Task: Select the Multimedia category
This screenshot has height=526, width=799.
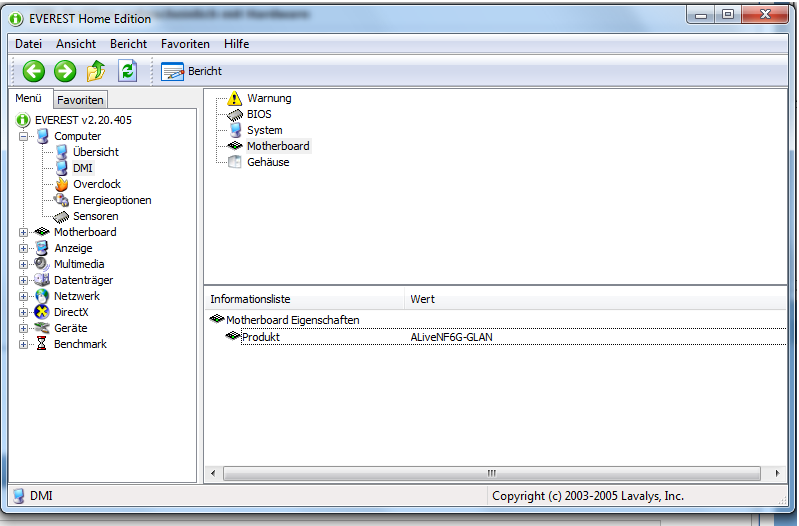Action: coord(69,264)
